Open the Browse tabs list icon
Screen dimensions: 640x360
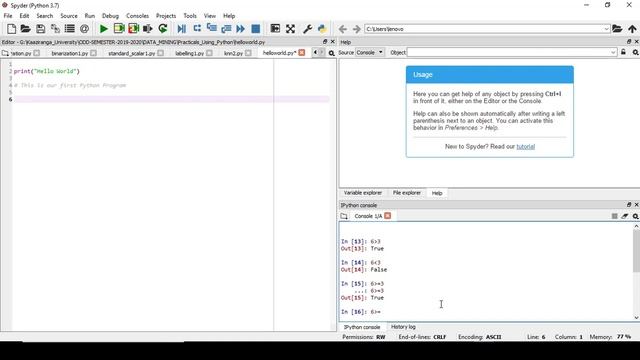70,29
